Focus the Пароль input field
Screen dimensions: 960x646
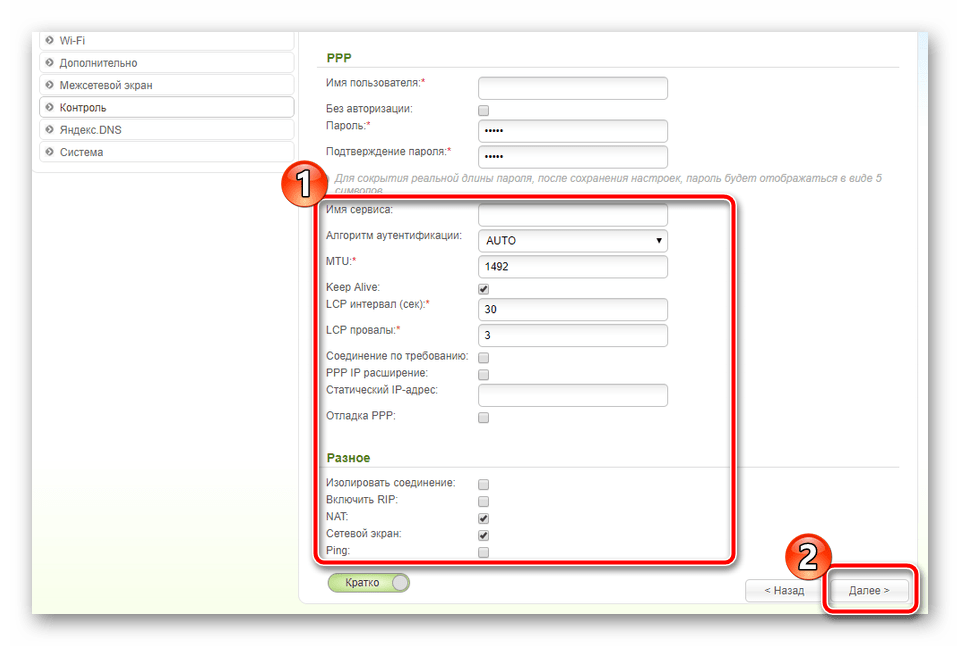point(572,131)
